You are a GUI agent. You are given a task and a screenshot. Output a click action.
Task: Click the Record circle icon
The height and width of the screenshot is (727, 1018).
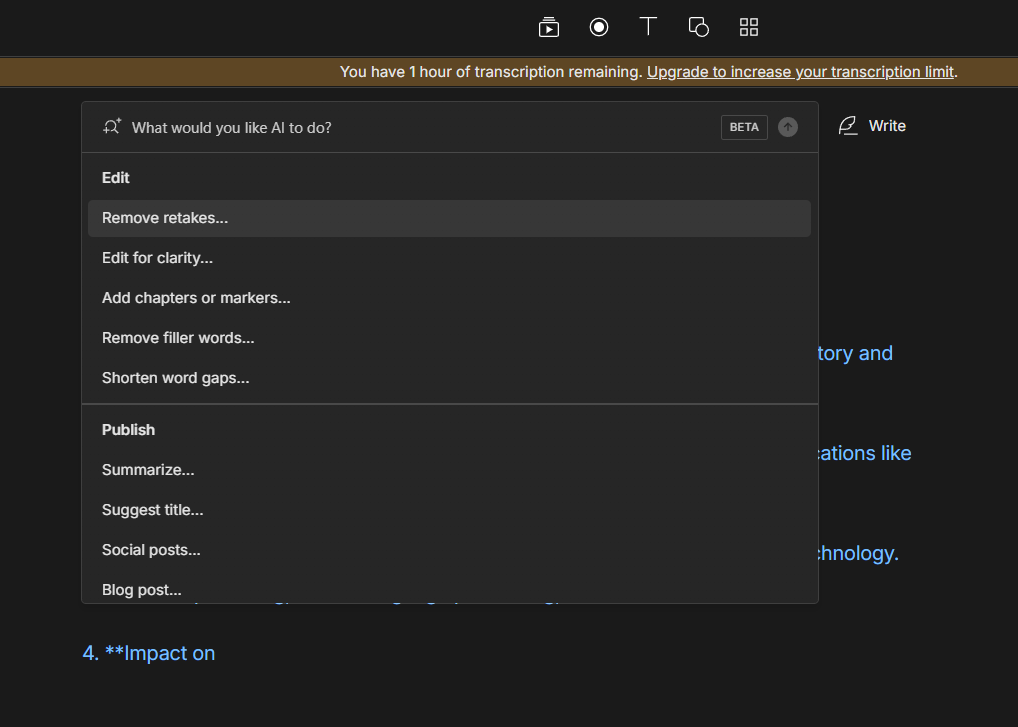coord(598,27)
